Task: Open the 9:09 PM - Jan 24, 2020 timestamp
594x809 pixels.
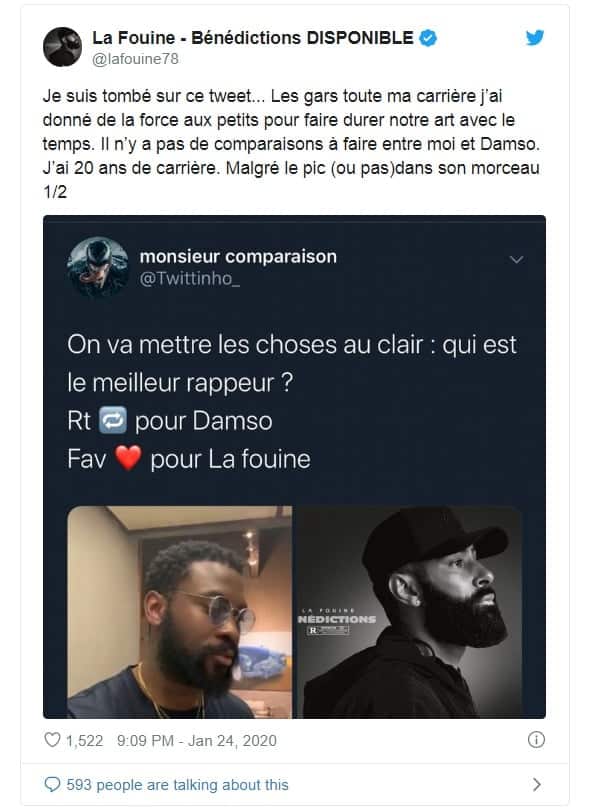Action: (x=197, y=740)
